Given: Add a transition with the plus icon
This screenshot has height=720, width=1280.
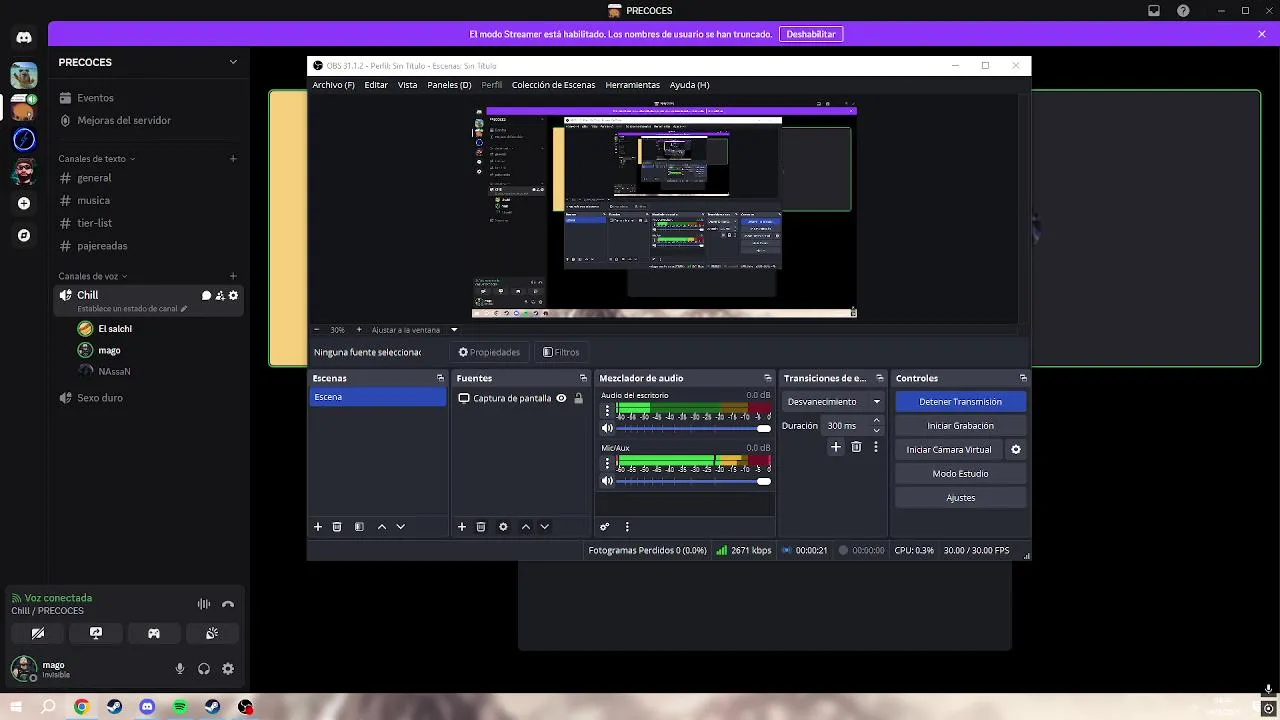Looking at the screenshot, I should (x=836, y=447).
